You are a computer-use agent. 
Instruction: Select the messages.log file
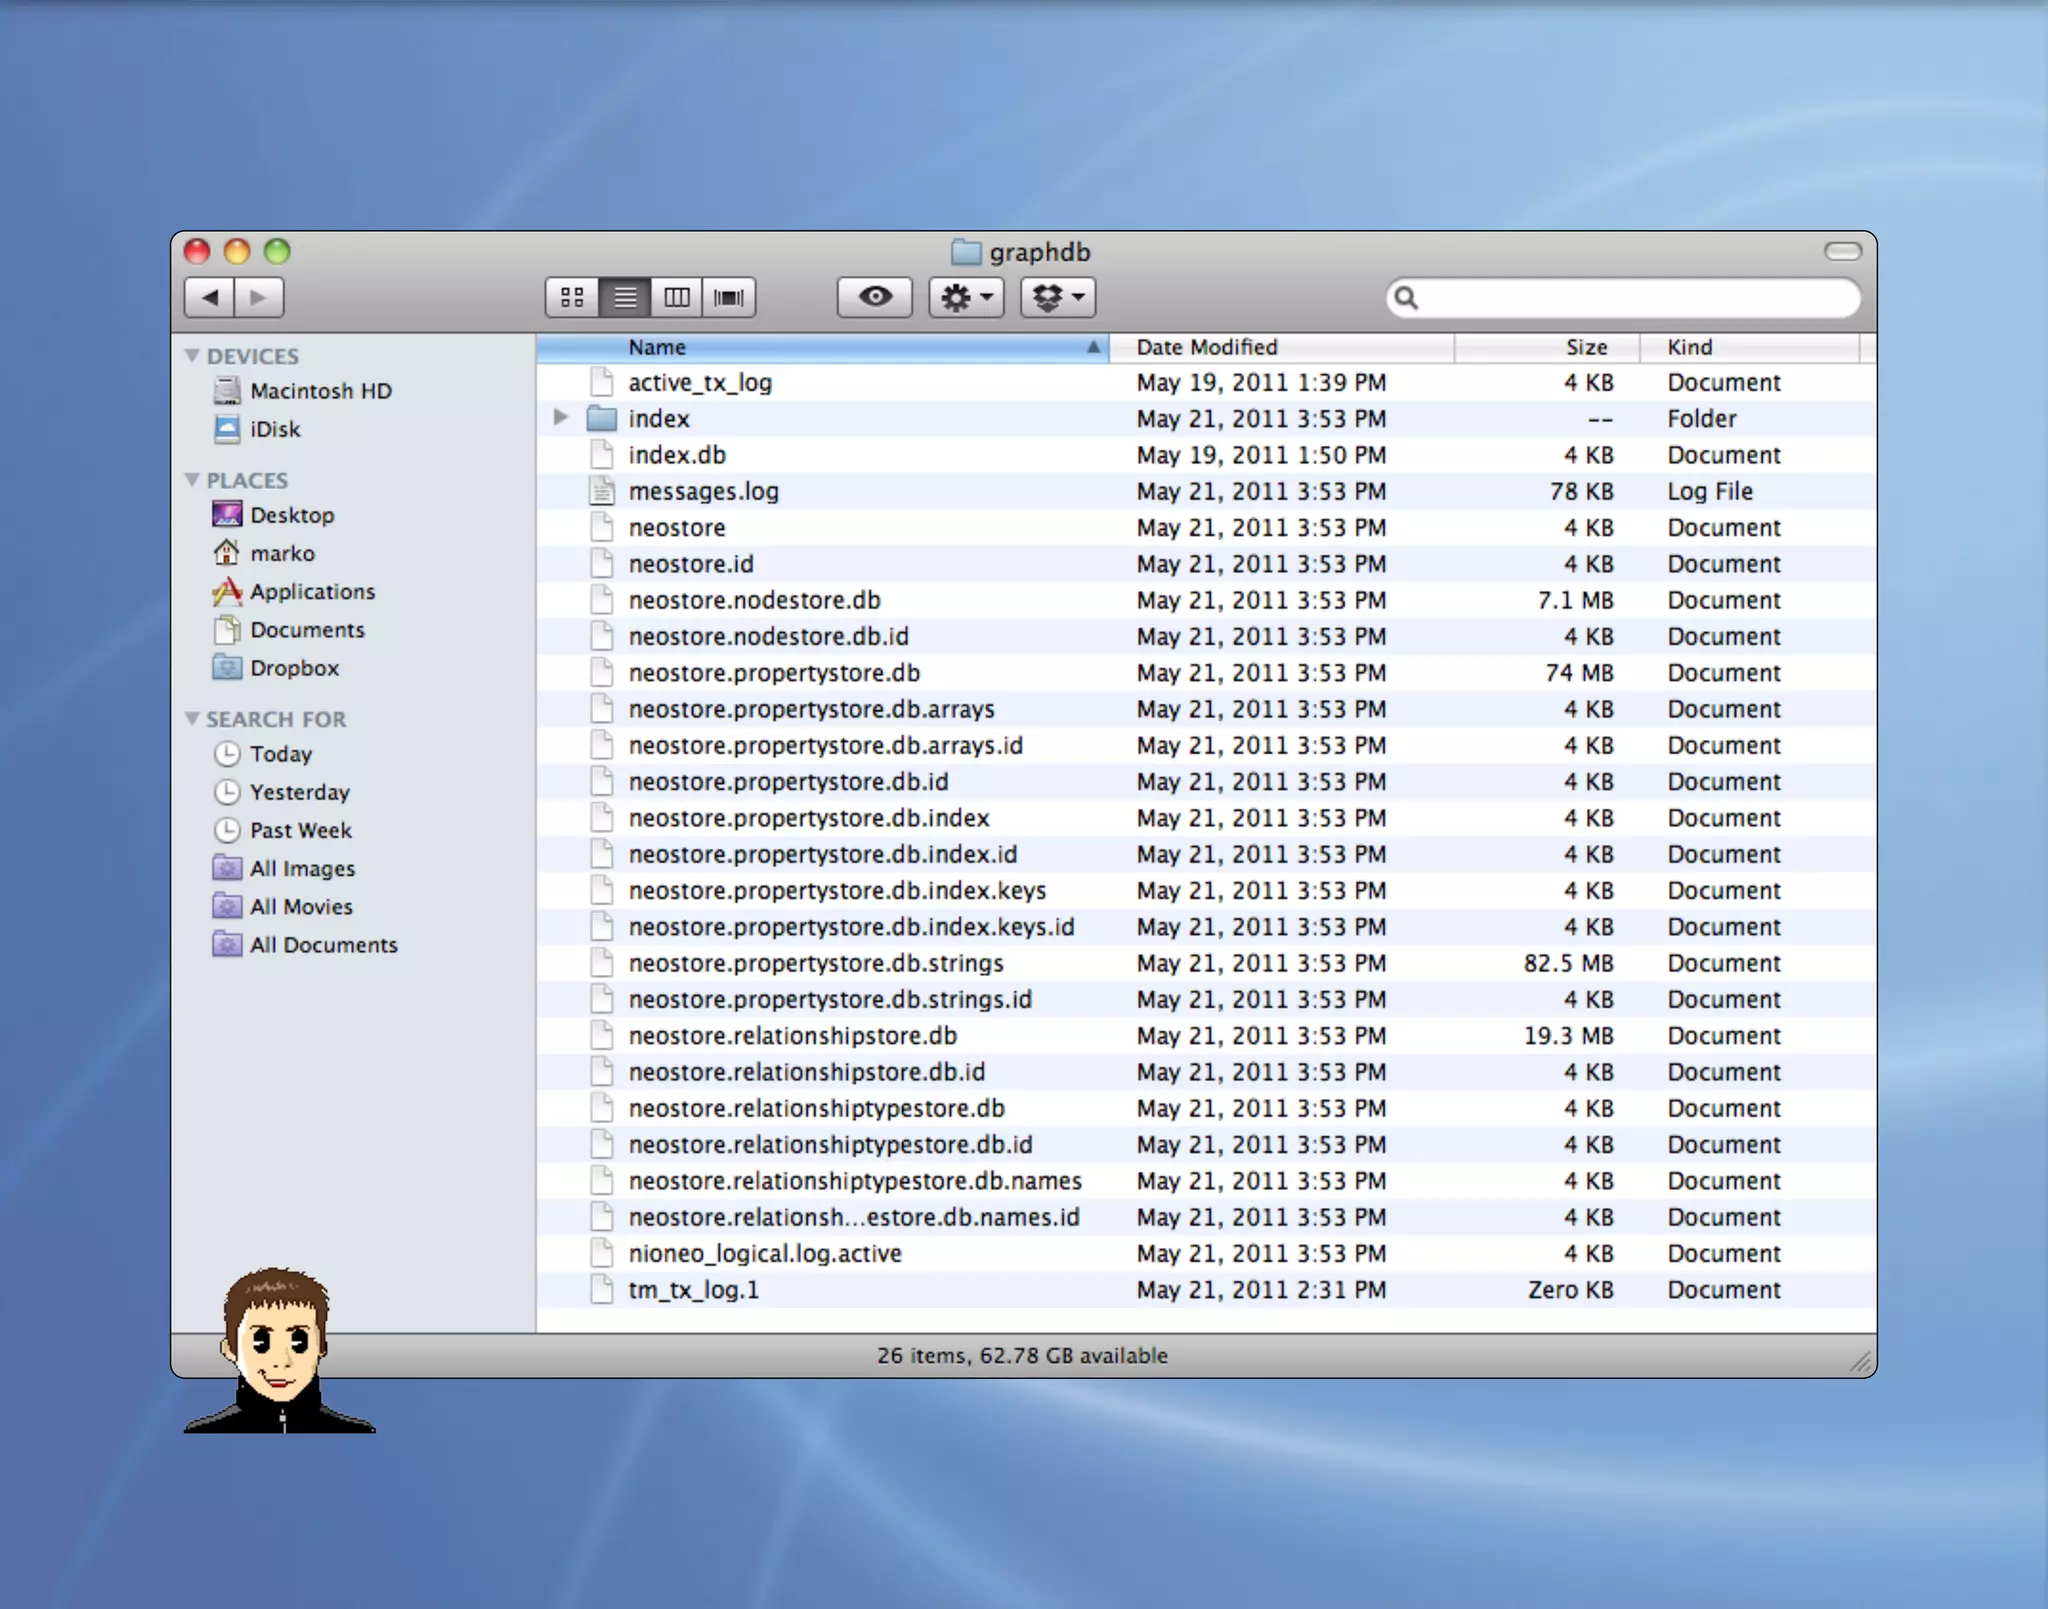click(x=703, y=491)
